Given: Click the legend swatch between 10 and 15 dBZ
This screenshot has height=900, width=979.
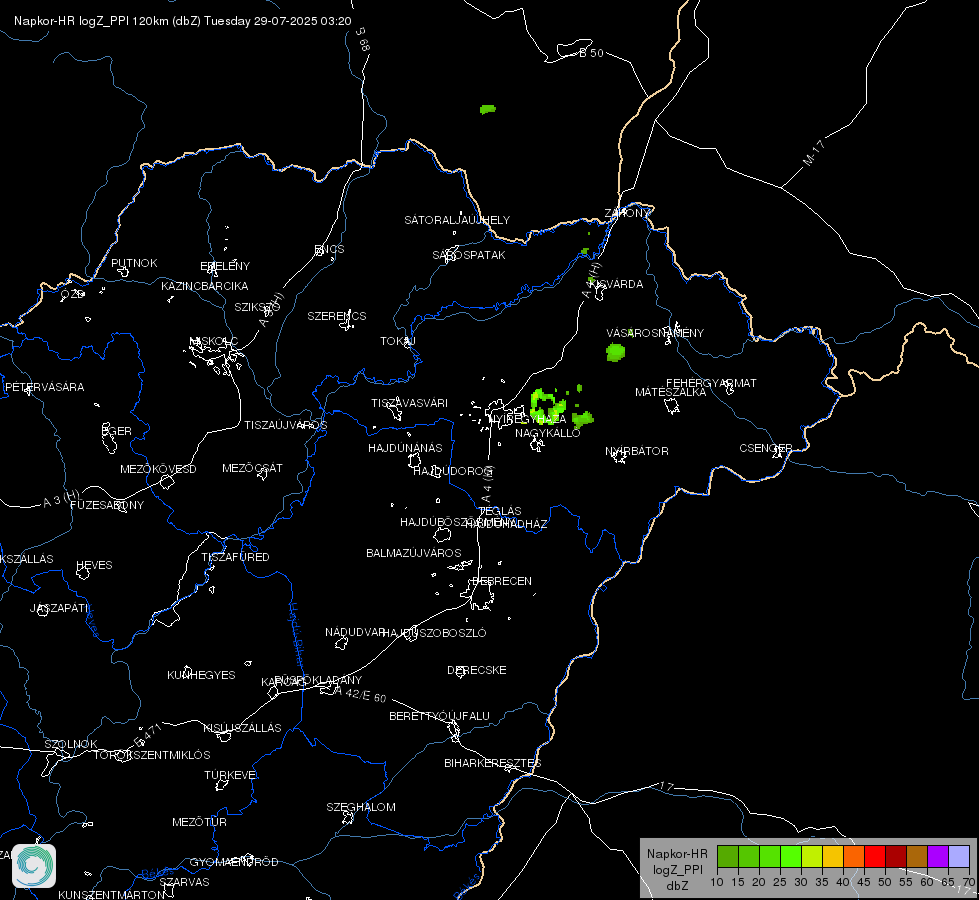Looking at the screenshot, I should pos(727,856).
